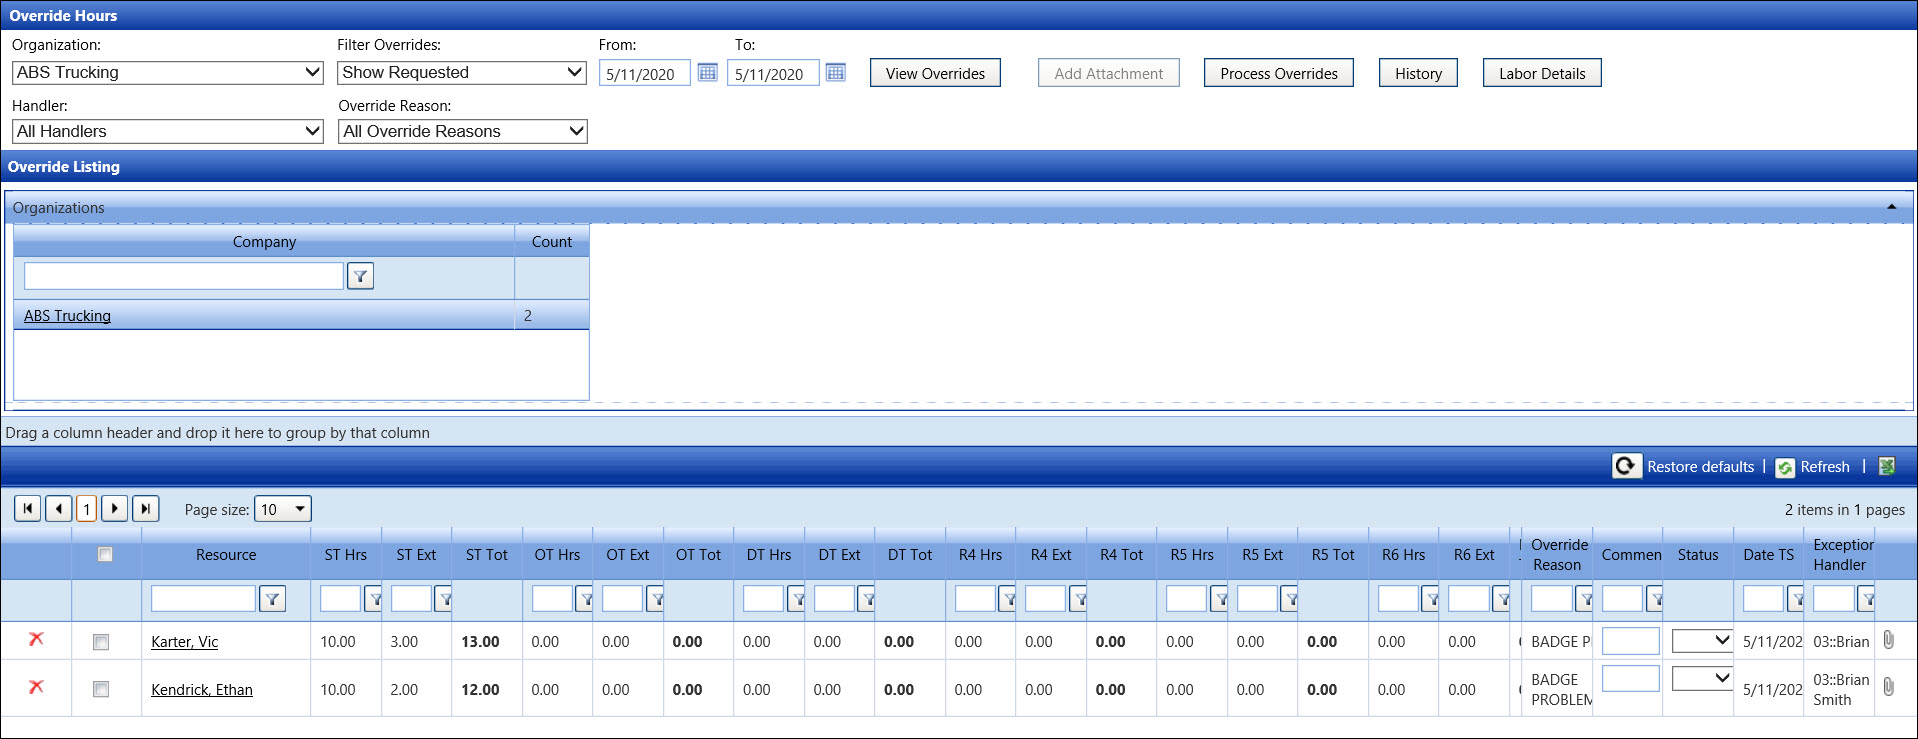Click the export to Excel icon

(x=1887, y=467)
